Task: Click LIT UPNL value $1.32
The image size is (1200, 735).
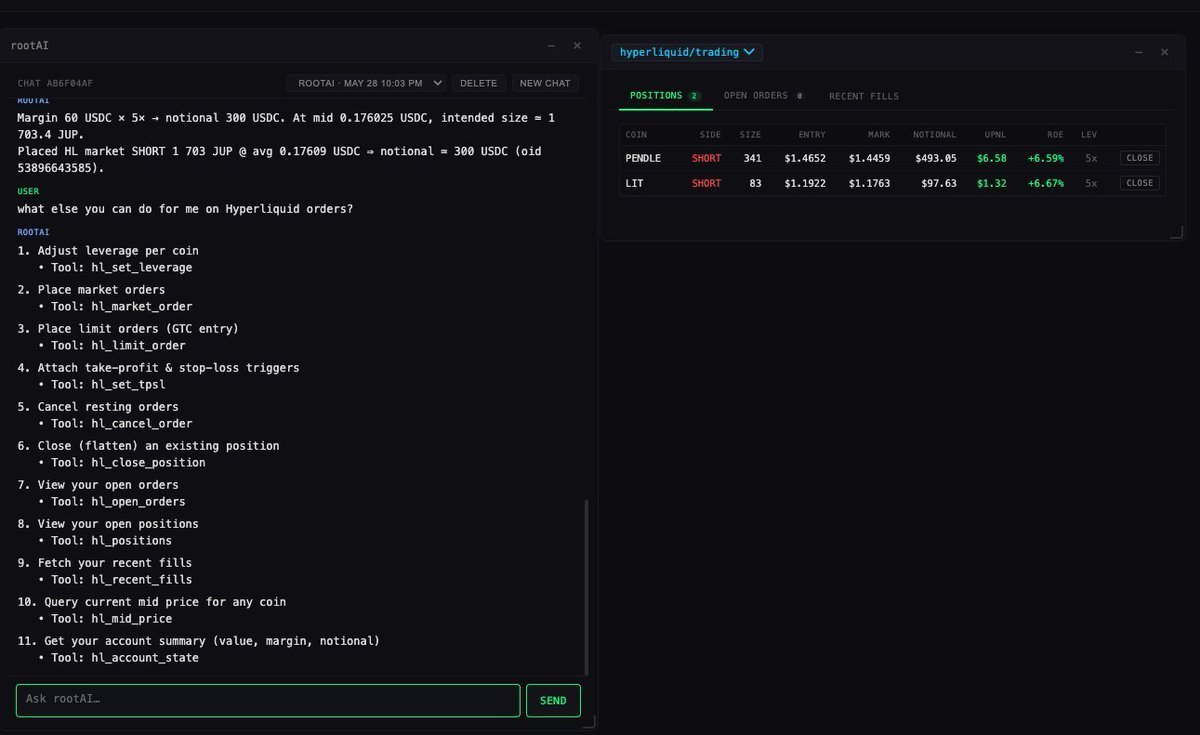Action: (x=992, y=183)
